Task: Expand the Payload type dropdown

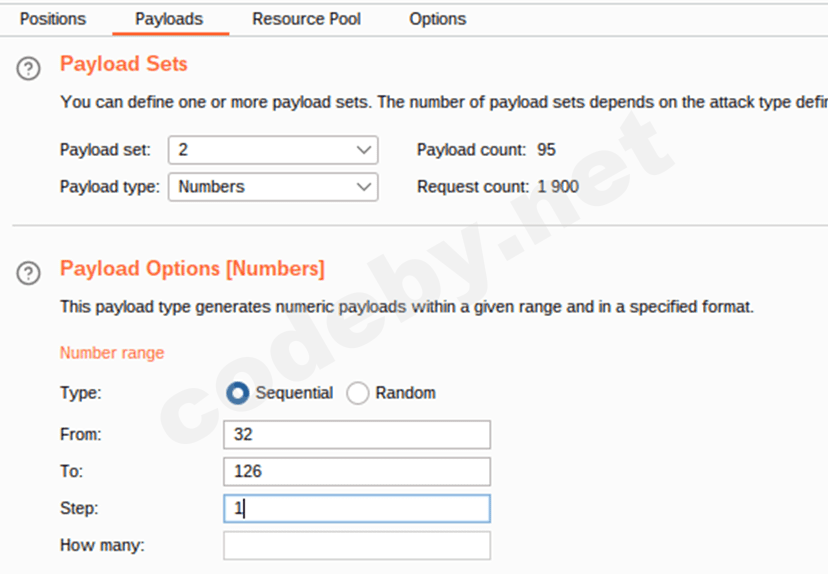Action: click(x=272, y=186)
